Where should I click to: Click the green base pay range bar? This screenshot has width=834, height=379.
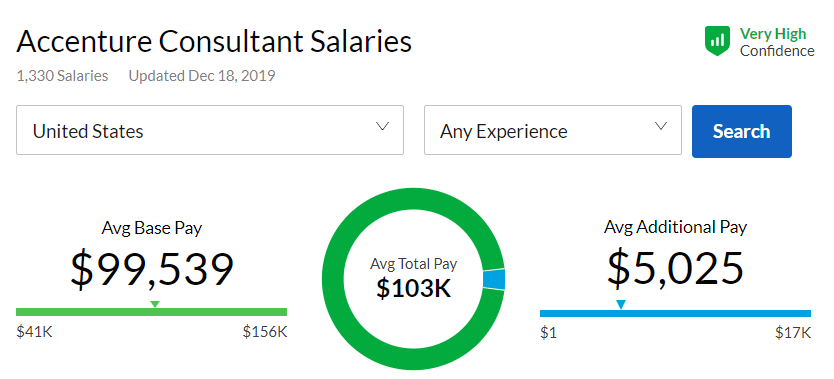click(x=152, y=312)
